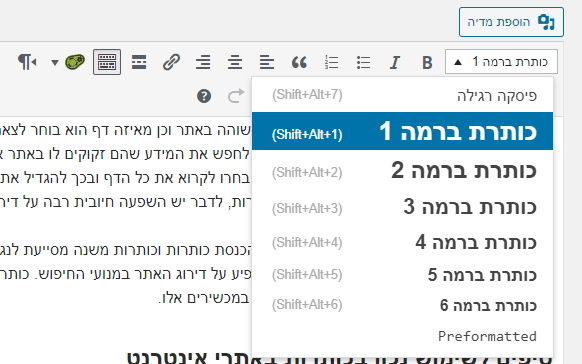Viewport: 582px width, 364px height.
Task: Apply italic formatting
Action: (395, 62)
